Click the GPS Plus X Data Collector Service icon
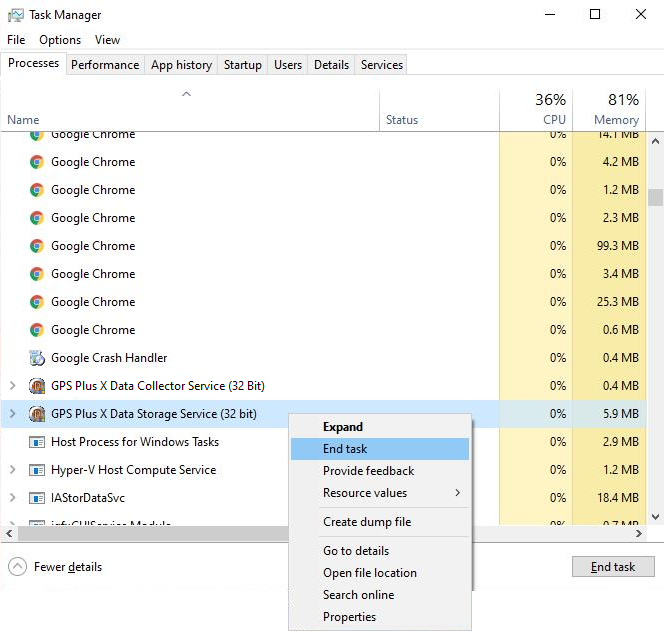Viewport: 664px width, 637px height. pos(37,386)
